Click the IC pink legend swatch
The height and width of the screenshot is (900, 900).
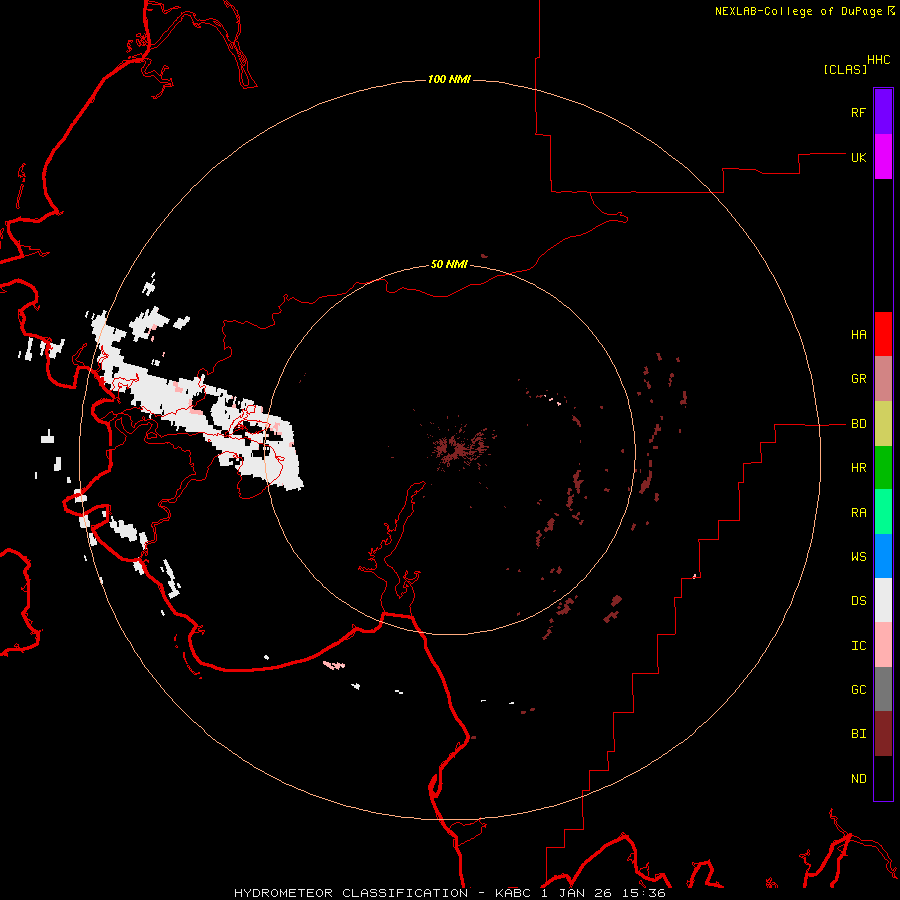tap(883, 645)
